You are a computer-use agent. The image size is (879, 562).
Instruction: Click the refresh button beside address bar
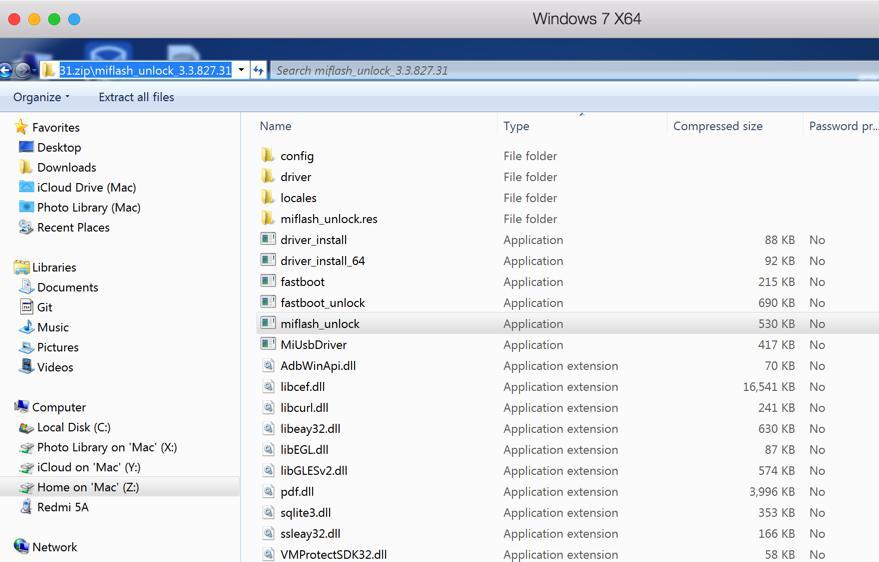[258, 70]
